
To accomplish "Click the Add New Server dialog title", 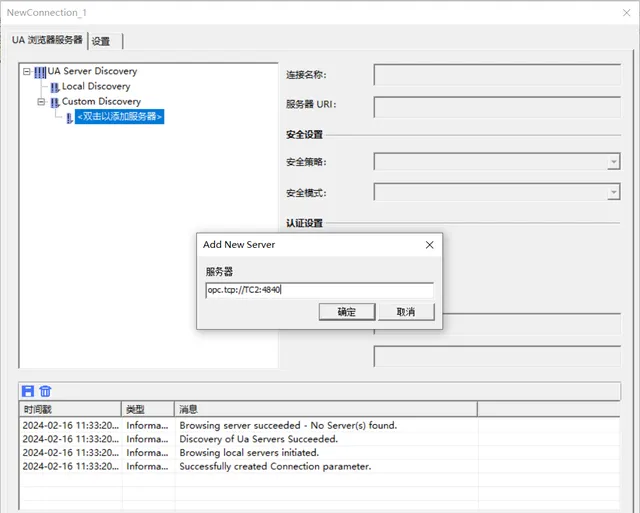I will pos(239,244).
